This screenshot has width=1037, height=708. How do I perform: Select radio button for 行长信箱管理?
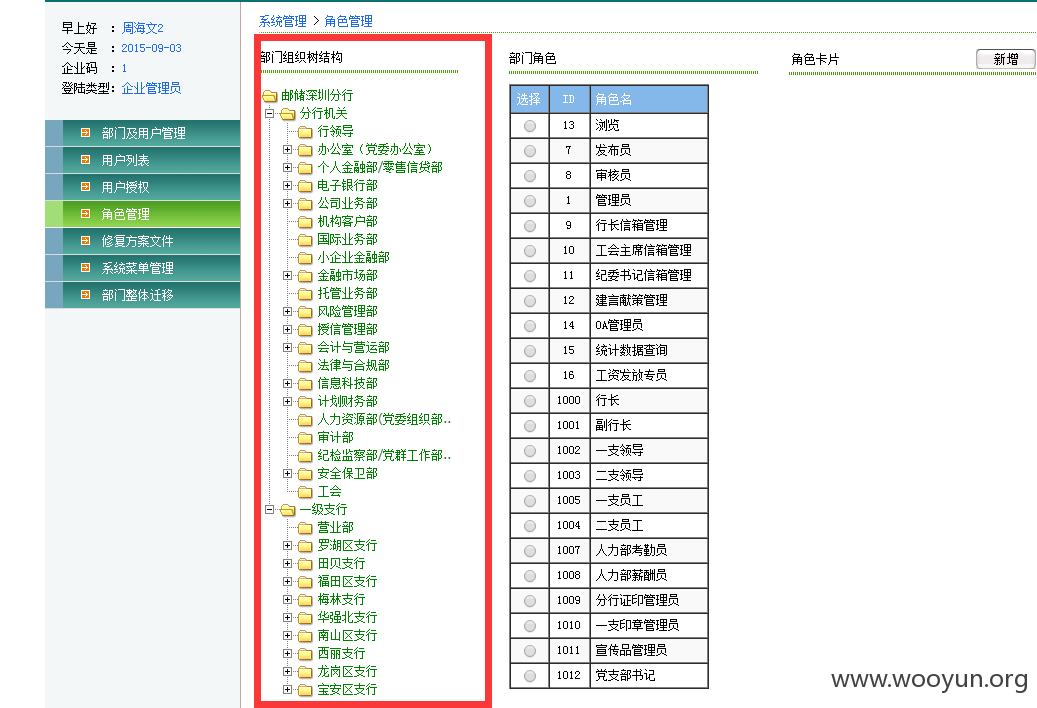coord(530,226)
